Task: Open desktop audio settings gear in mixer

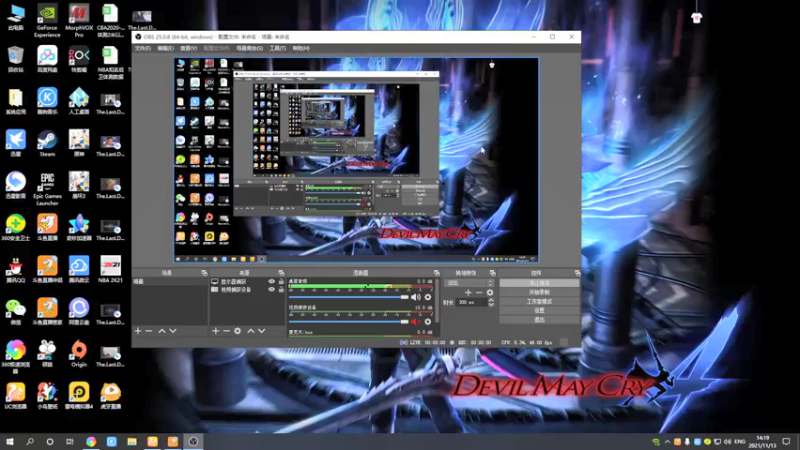Action: click(428, 297)
